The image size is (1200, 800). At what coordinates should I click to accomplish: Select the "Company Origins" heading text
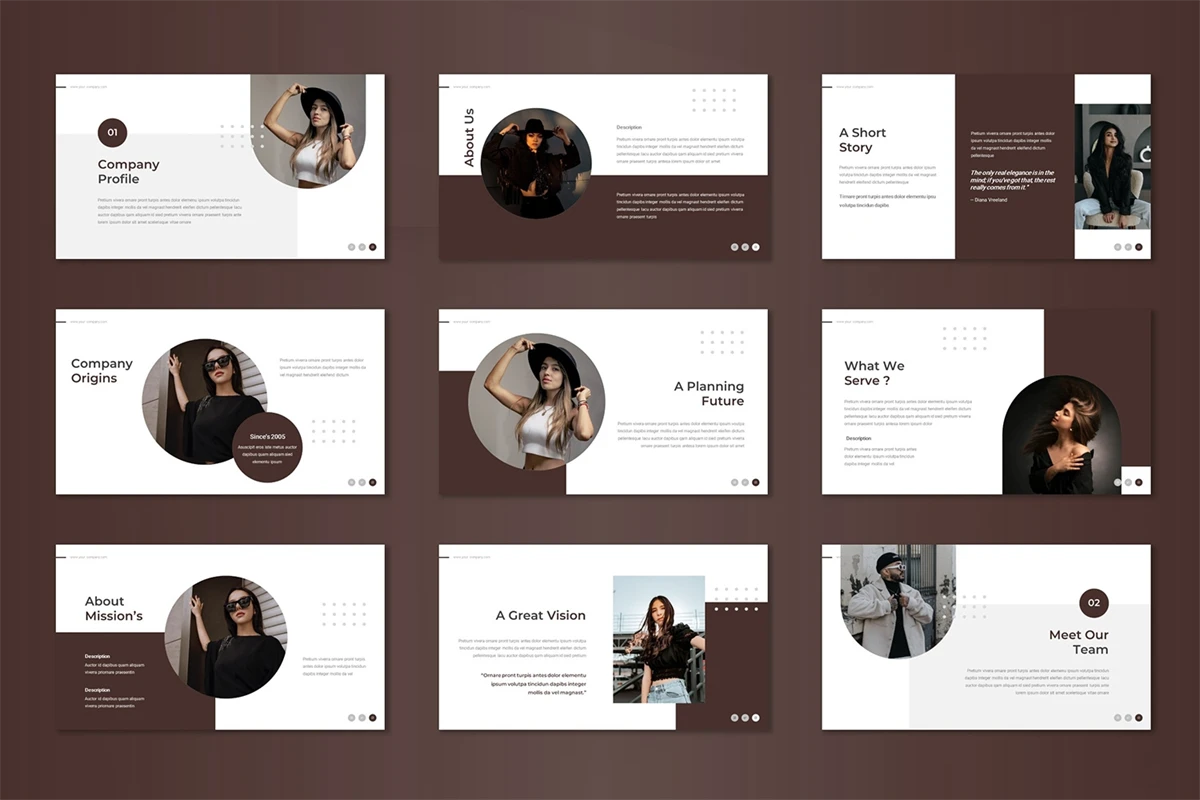tap(101, 371)
